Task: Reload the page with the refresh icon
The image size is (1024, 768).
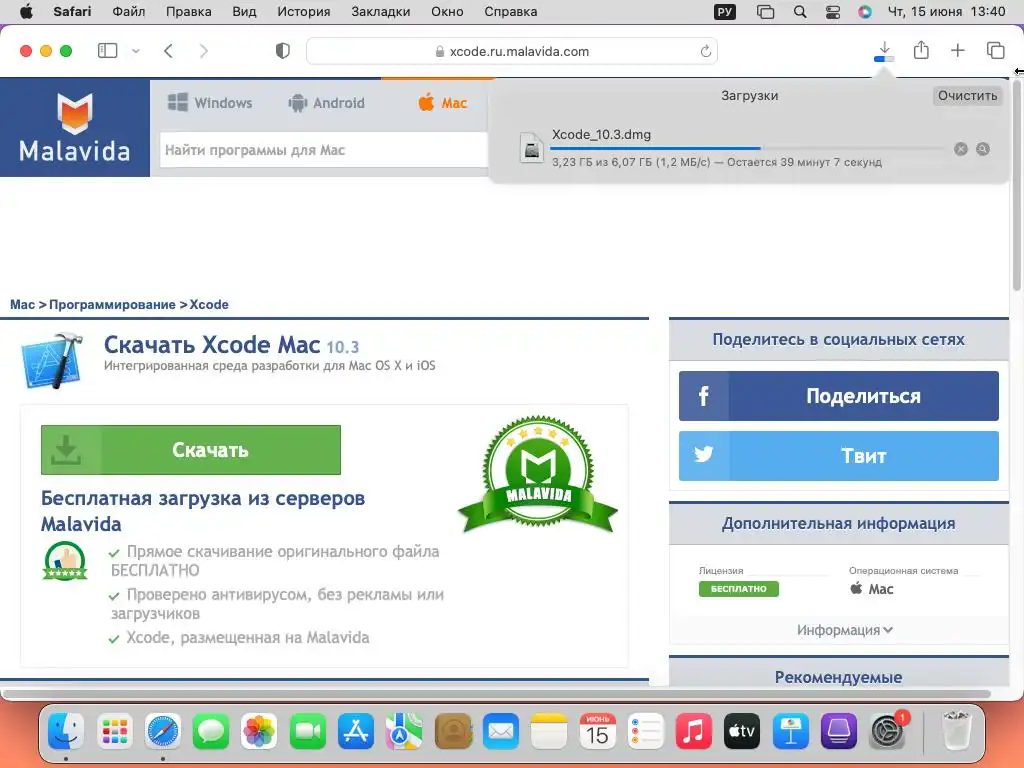Action: pyautogui.click(x=705, y=51)
